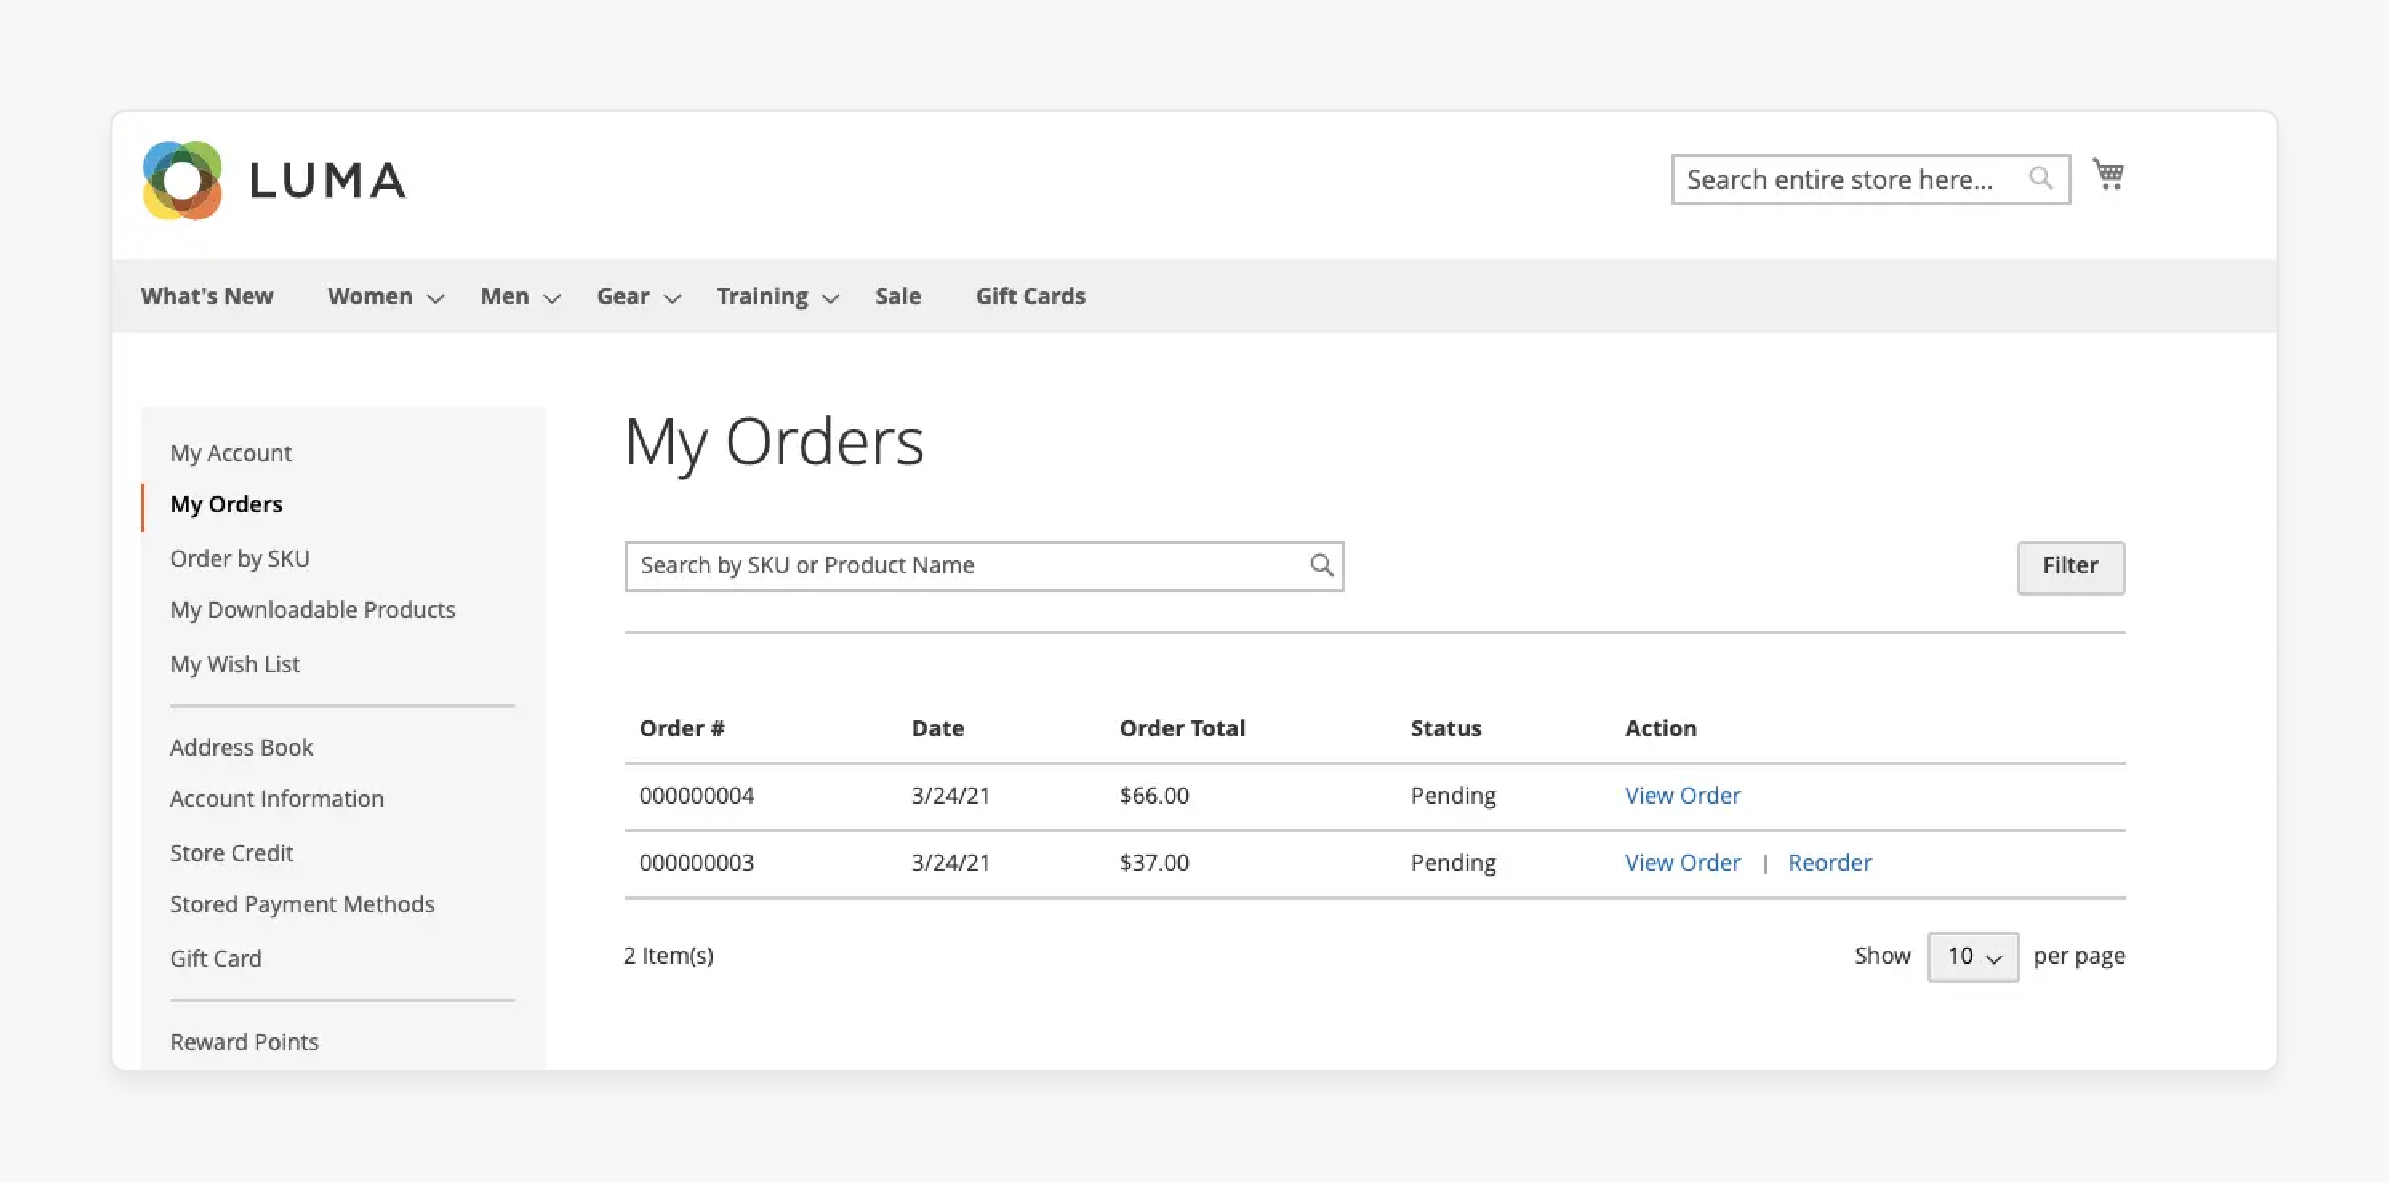Click the Luma logo

pos(274,180)
